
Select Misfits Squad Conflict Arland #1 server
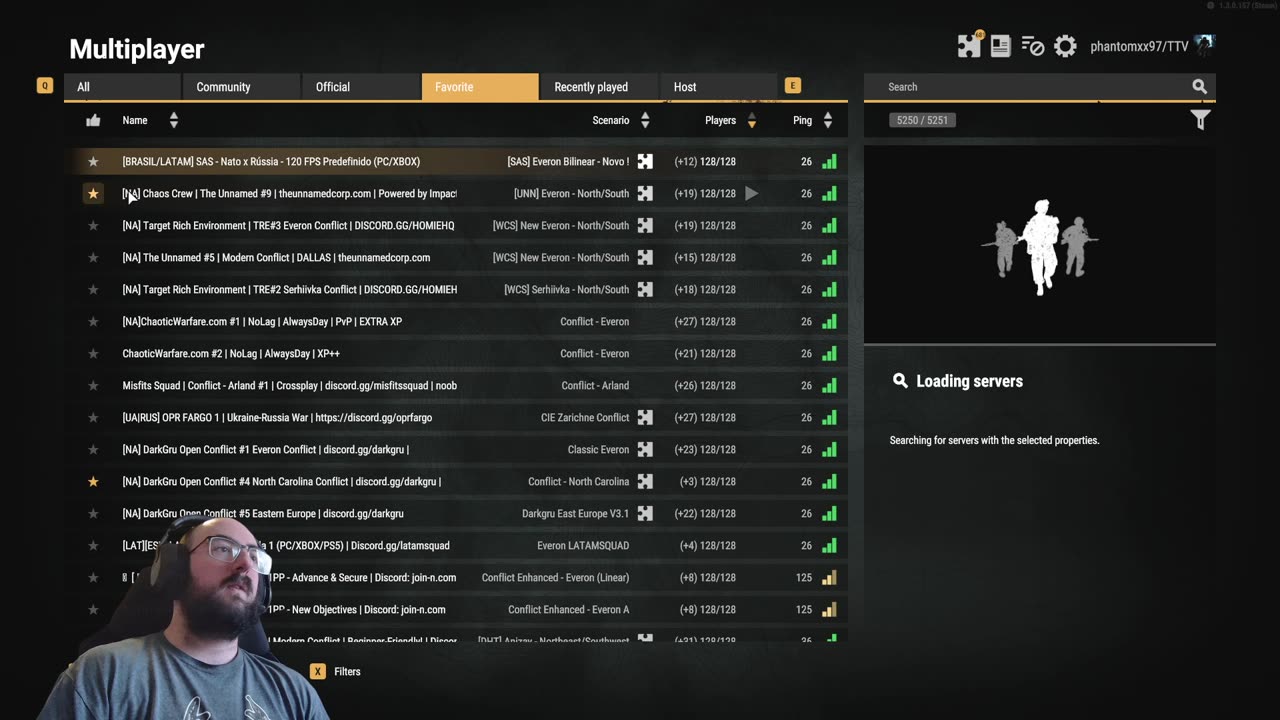coord(456,385)
